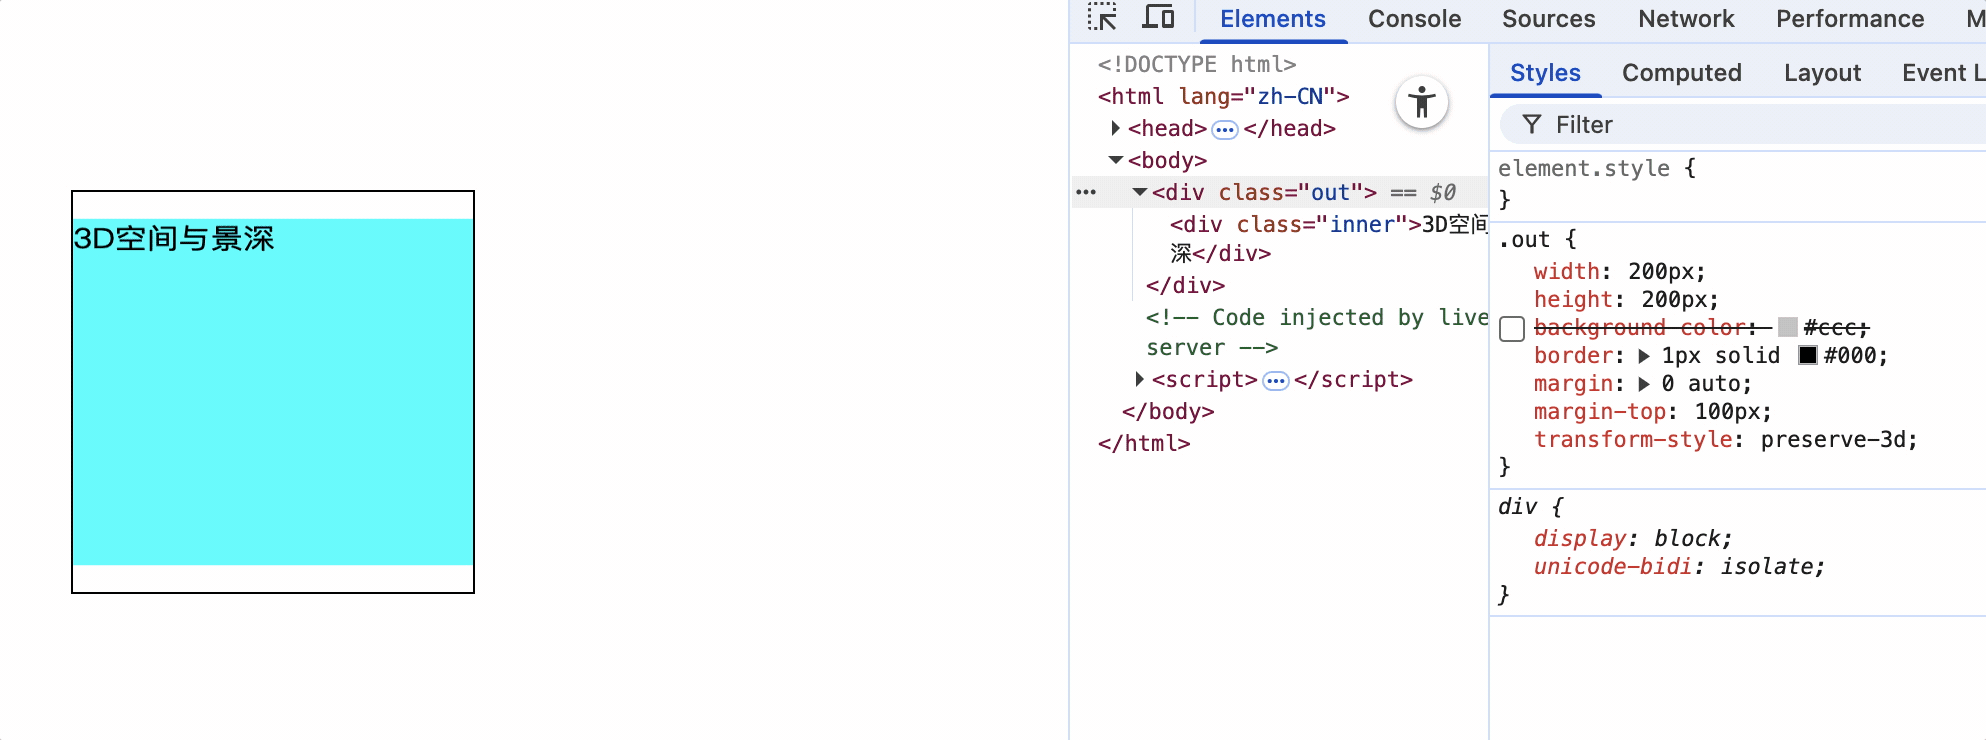Viewport: 1986px width, 740px height.
Task: Expand the collapsed head ellipsis badge
Action: click(x=1225, y=129)
